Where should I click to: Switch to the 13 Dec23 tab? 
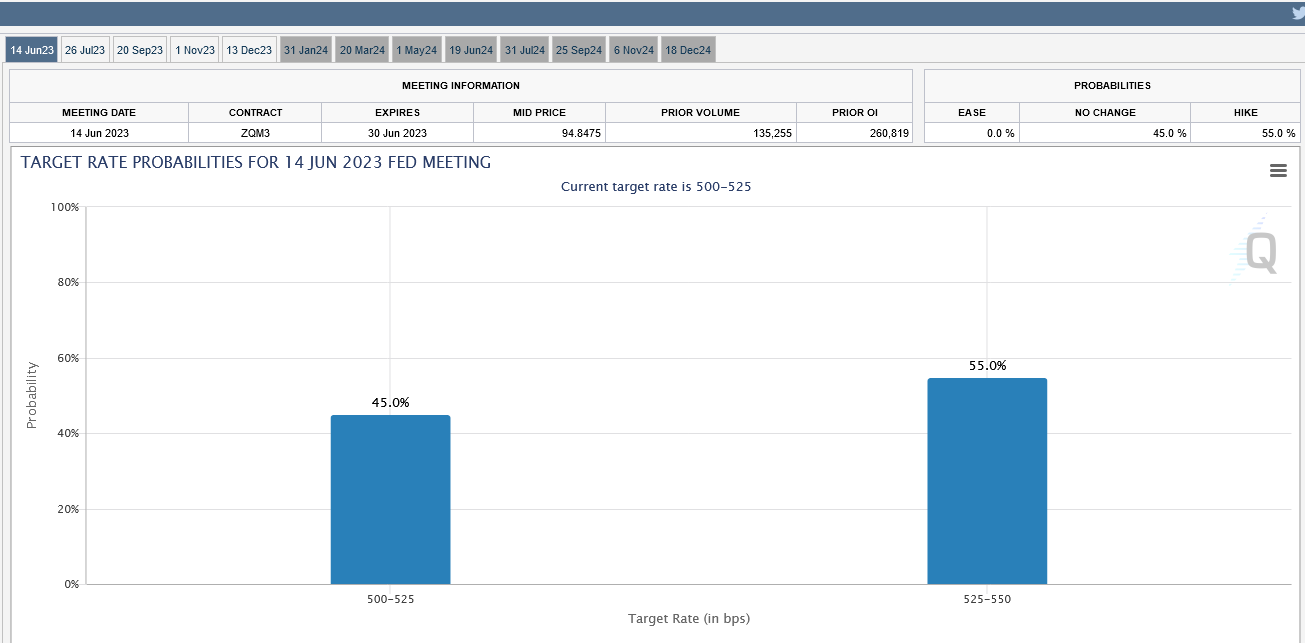(x=249, y=50)
